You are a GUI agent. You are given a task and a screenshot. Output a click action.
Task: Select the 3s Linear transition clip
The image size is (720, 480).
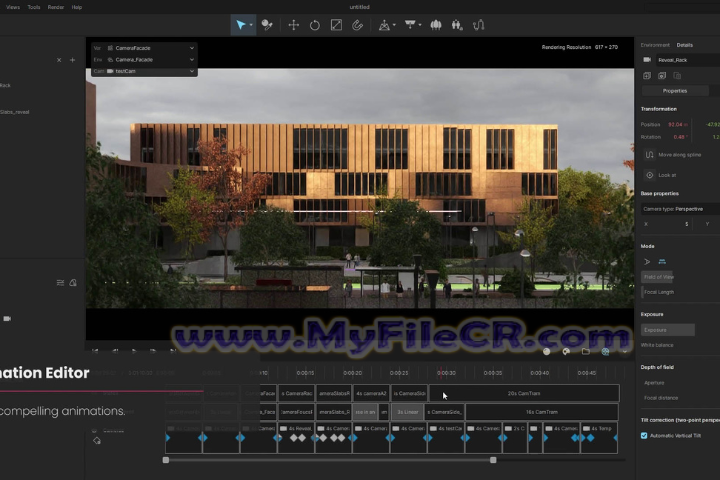[x=407, y=412]
